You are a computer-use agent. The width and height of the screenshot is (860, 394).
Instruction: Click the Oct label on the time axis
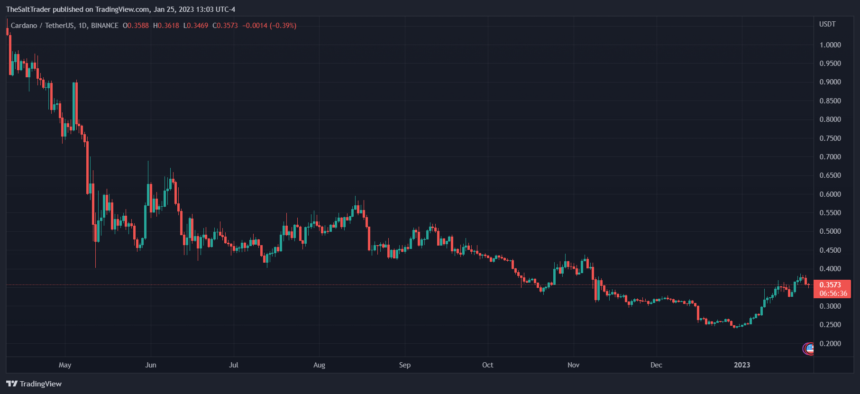[x=488, y=365]
